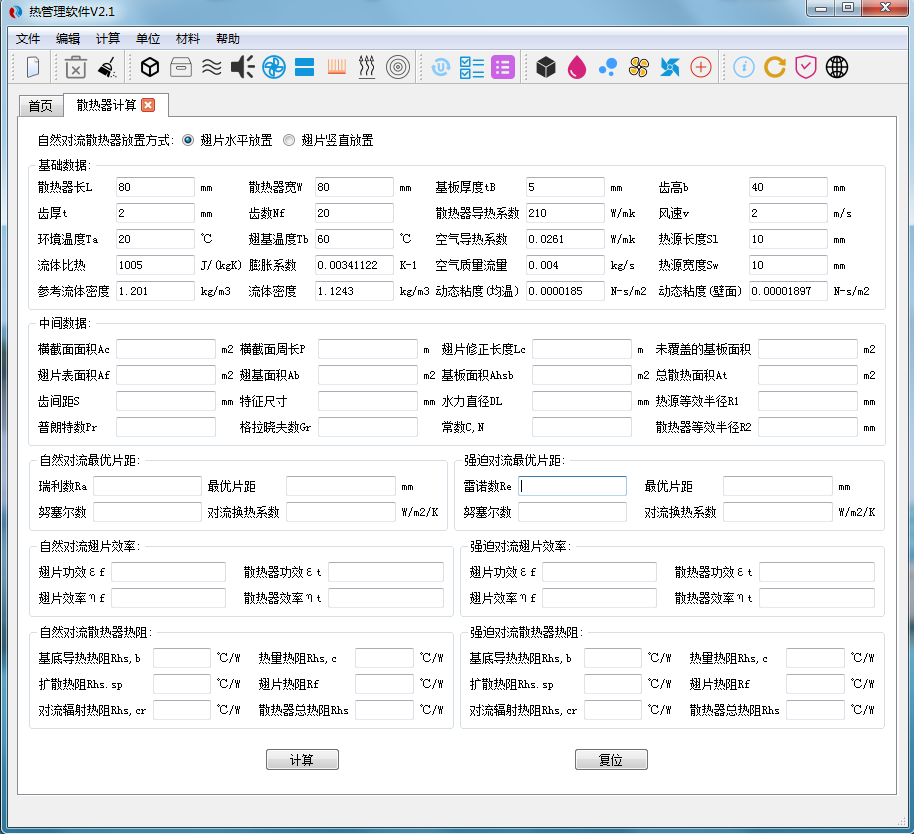Click the shield with checkmark icon
Screen dimensions: 914x834
pos(806,67)
